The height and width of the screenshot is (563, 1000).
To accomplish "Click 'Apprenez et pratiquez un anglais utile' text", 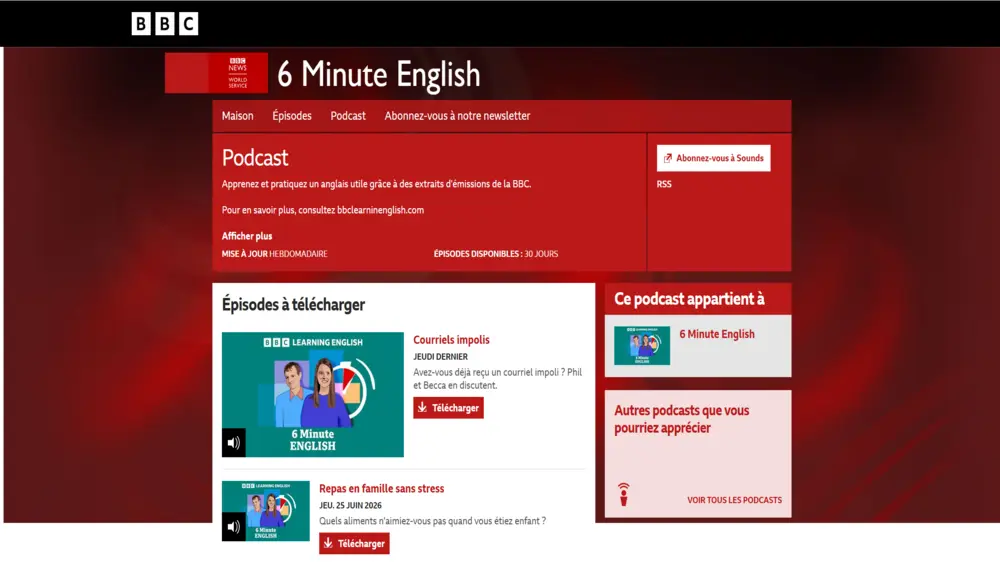I will click(x=376, y=184).
